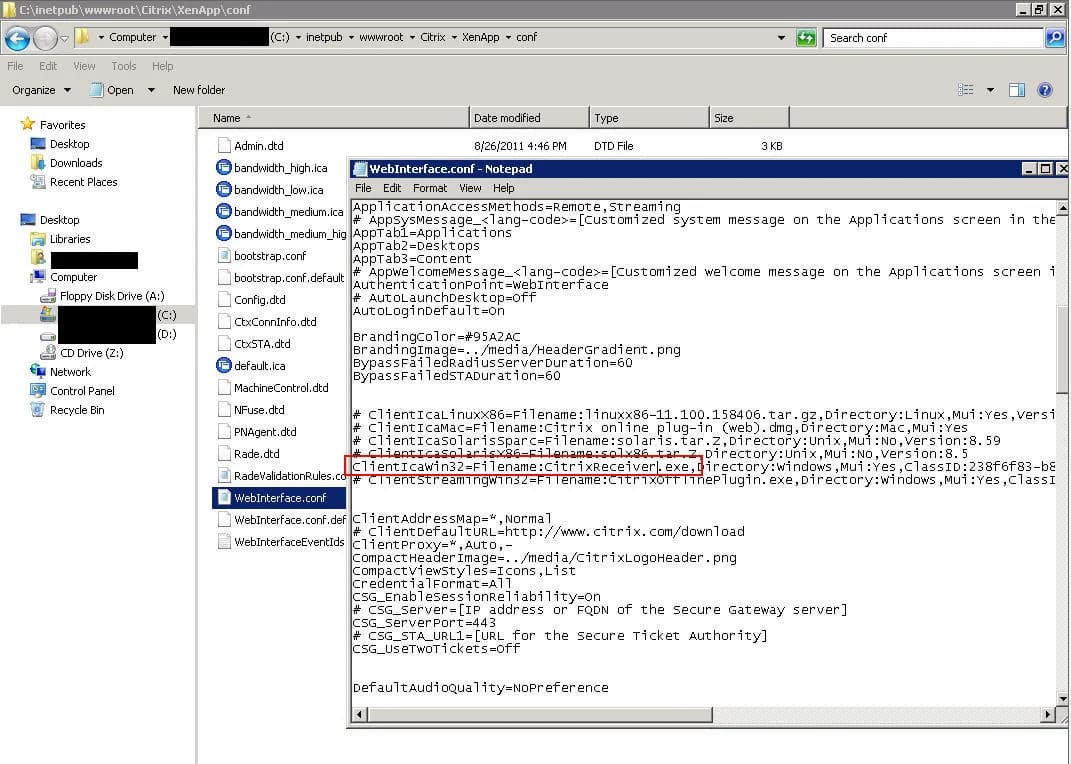Click the search magnifier icon
This screenshot has height=764, width=1071.
pyautogui.click(x=1055, y=38)
